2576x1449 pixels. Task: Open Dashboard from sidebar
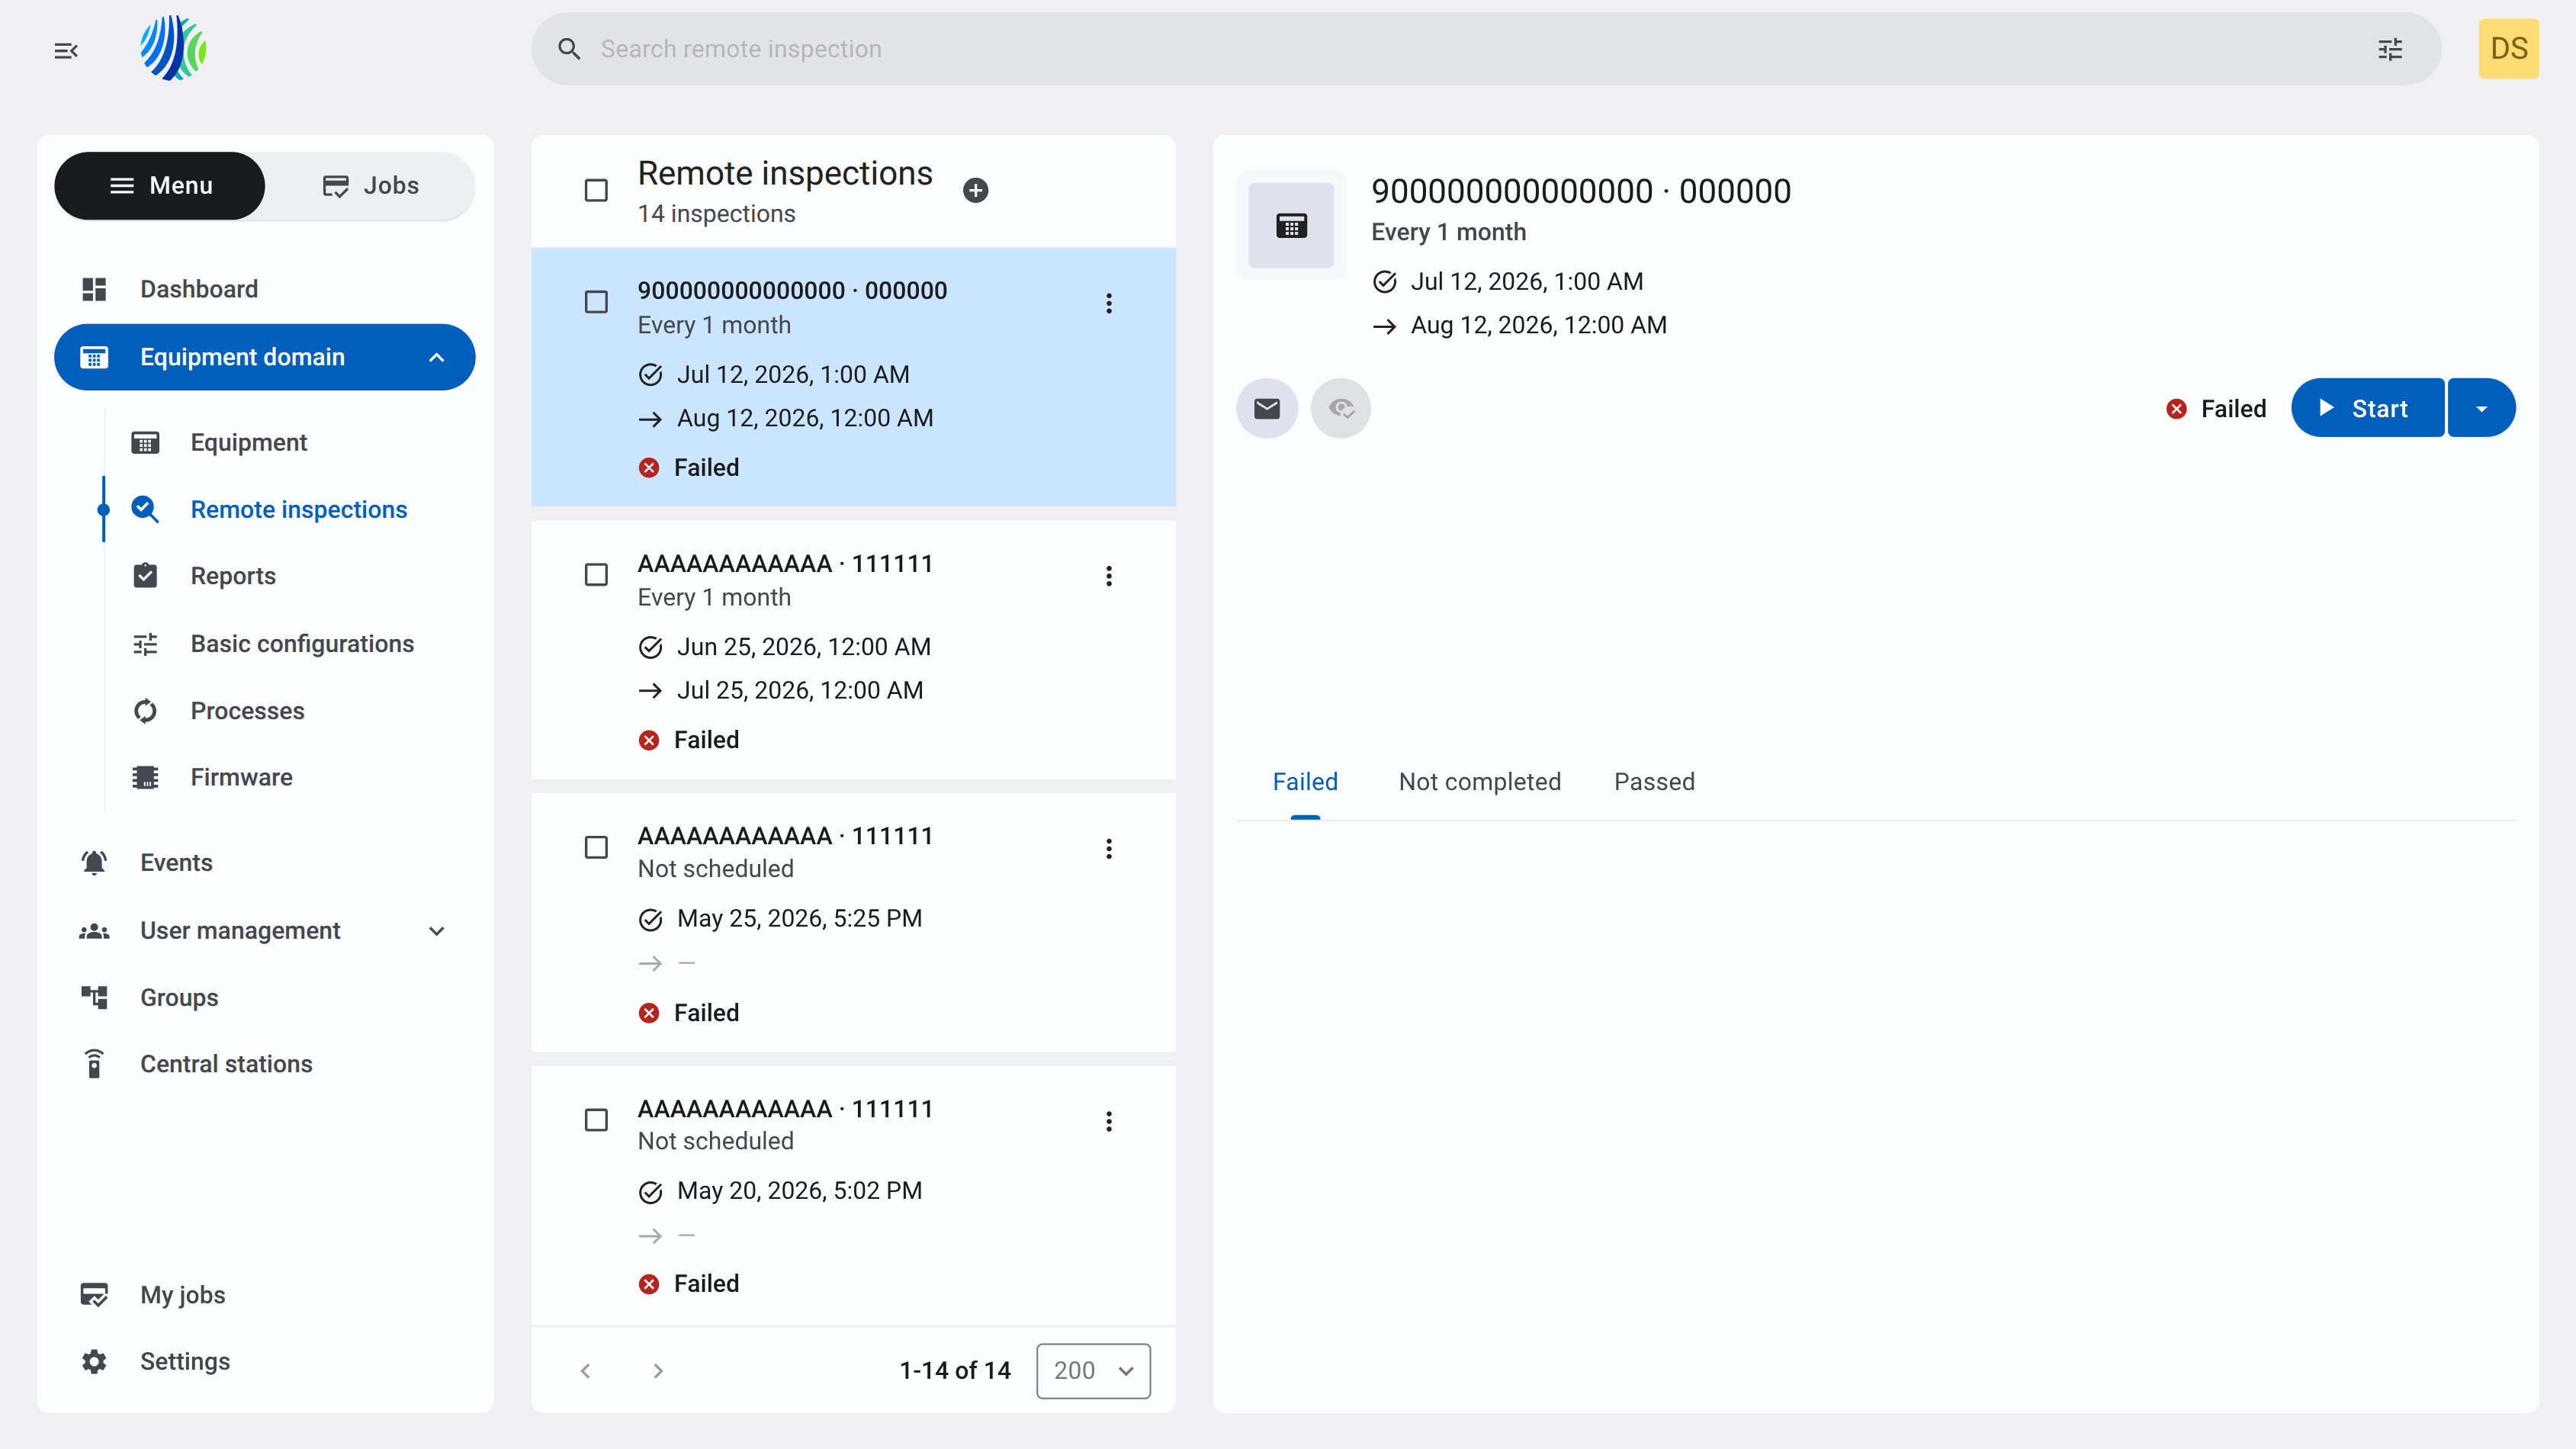pyautogui.click(x=265, y=289)
